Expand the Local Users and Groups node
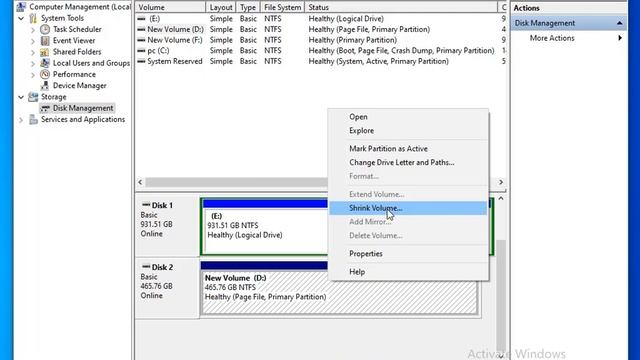 pyautogui.click(x=33, y=63)
